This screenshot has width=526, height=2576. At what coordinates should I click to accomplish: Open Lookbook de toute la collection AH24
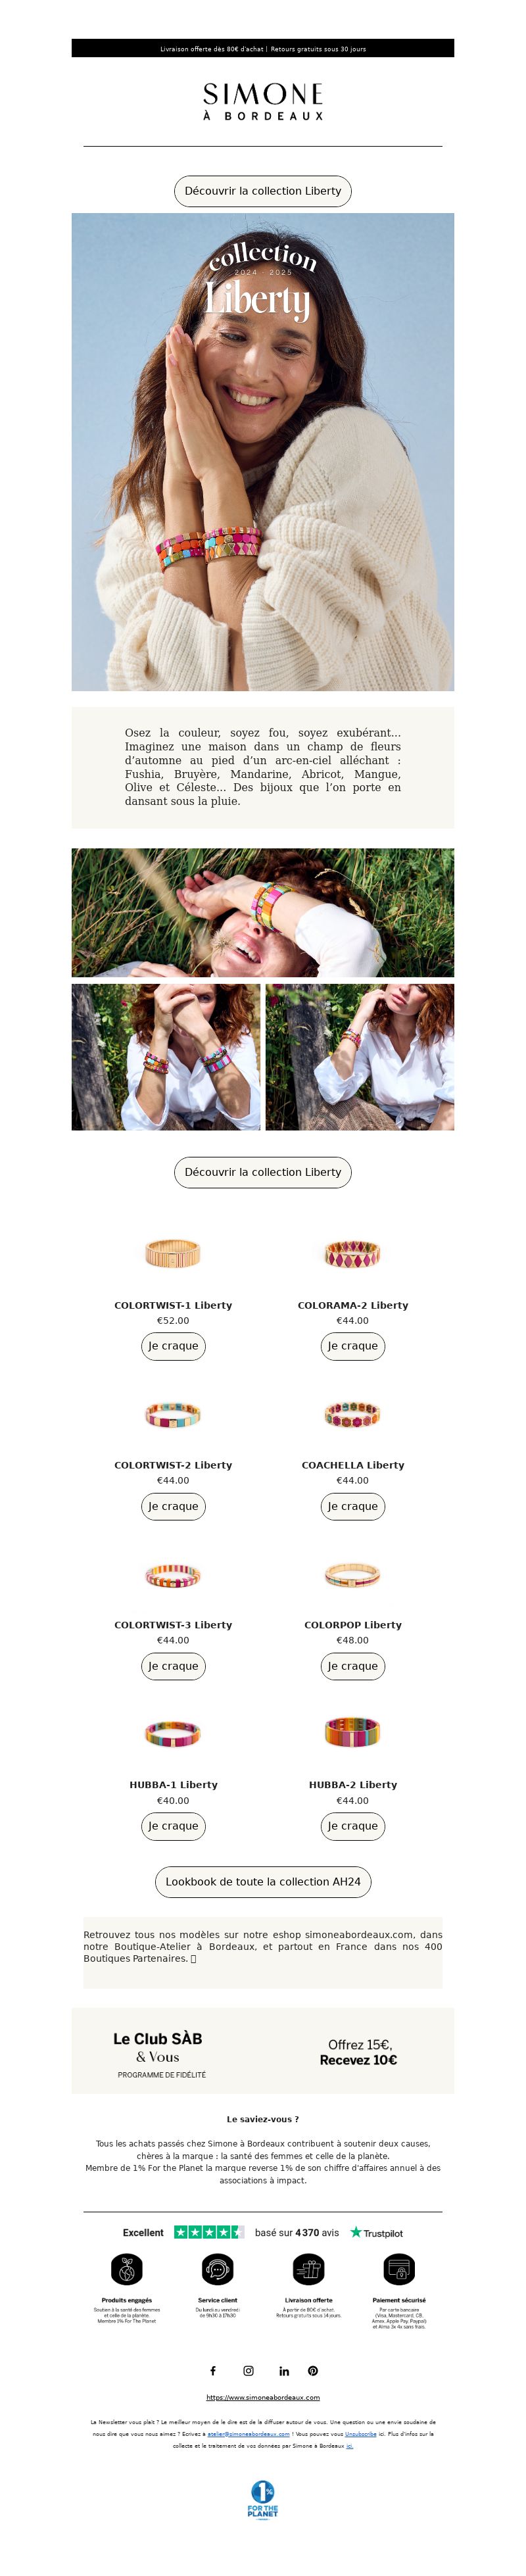tap(263, 1882)
